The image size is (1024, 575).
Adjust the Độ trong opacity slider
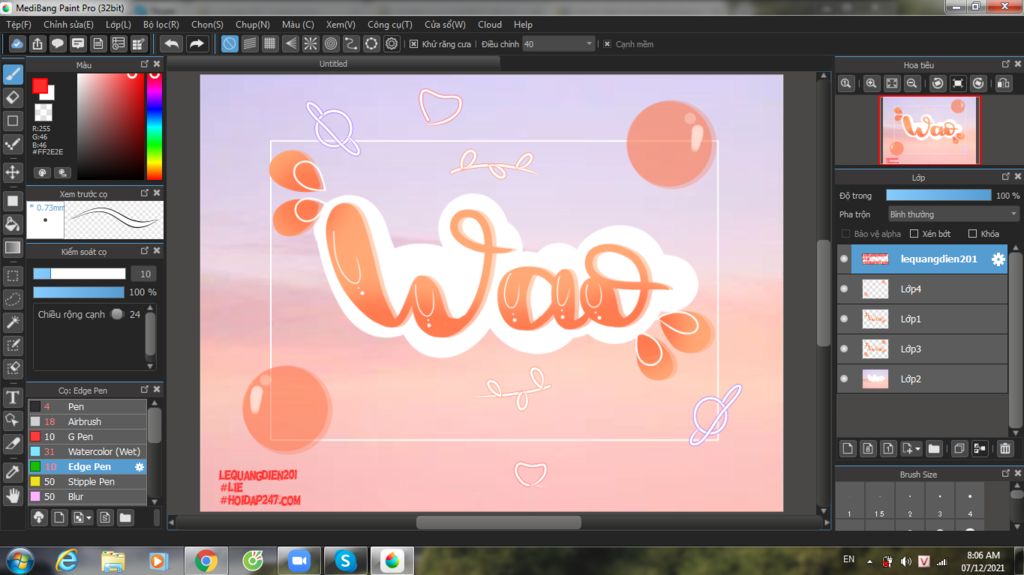coord(938,195)
